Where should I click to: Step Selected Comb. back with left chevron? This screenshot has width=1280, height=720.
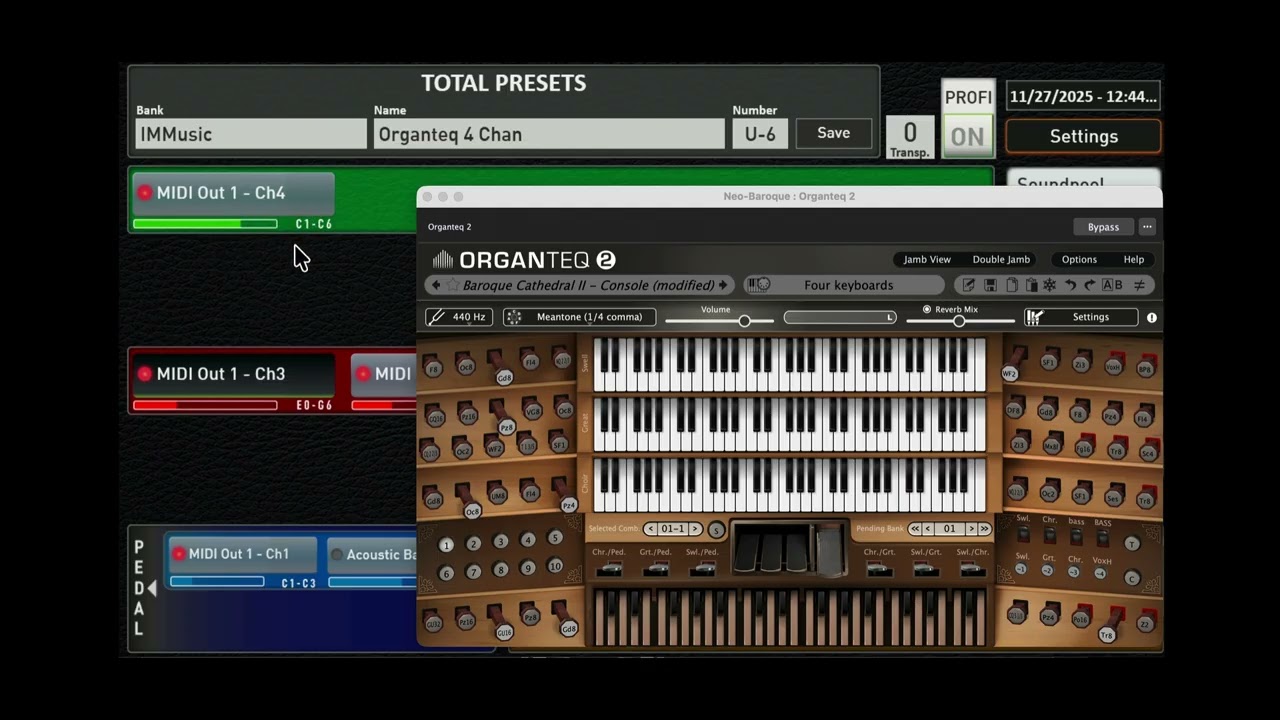[x=651, y=529]
